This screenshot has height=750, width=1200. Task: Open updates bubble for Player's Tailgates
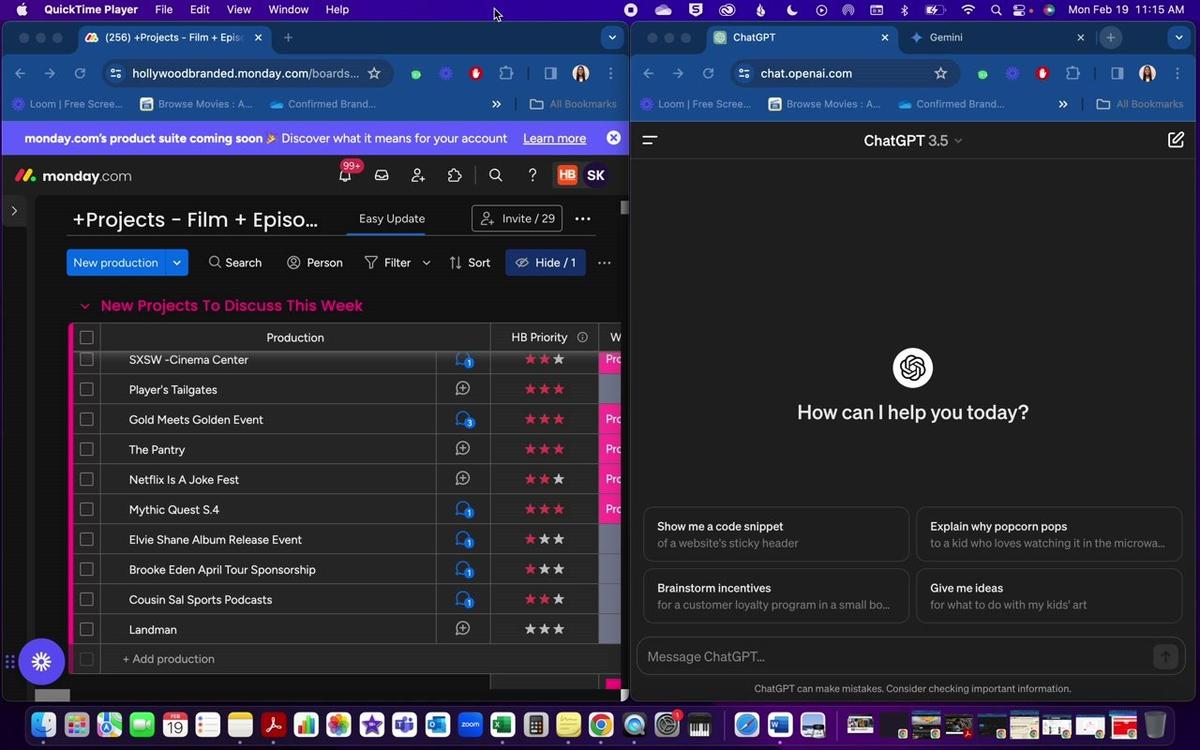[x=463, y=389]
